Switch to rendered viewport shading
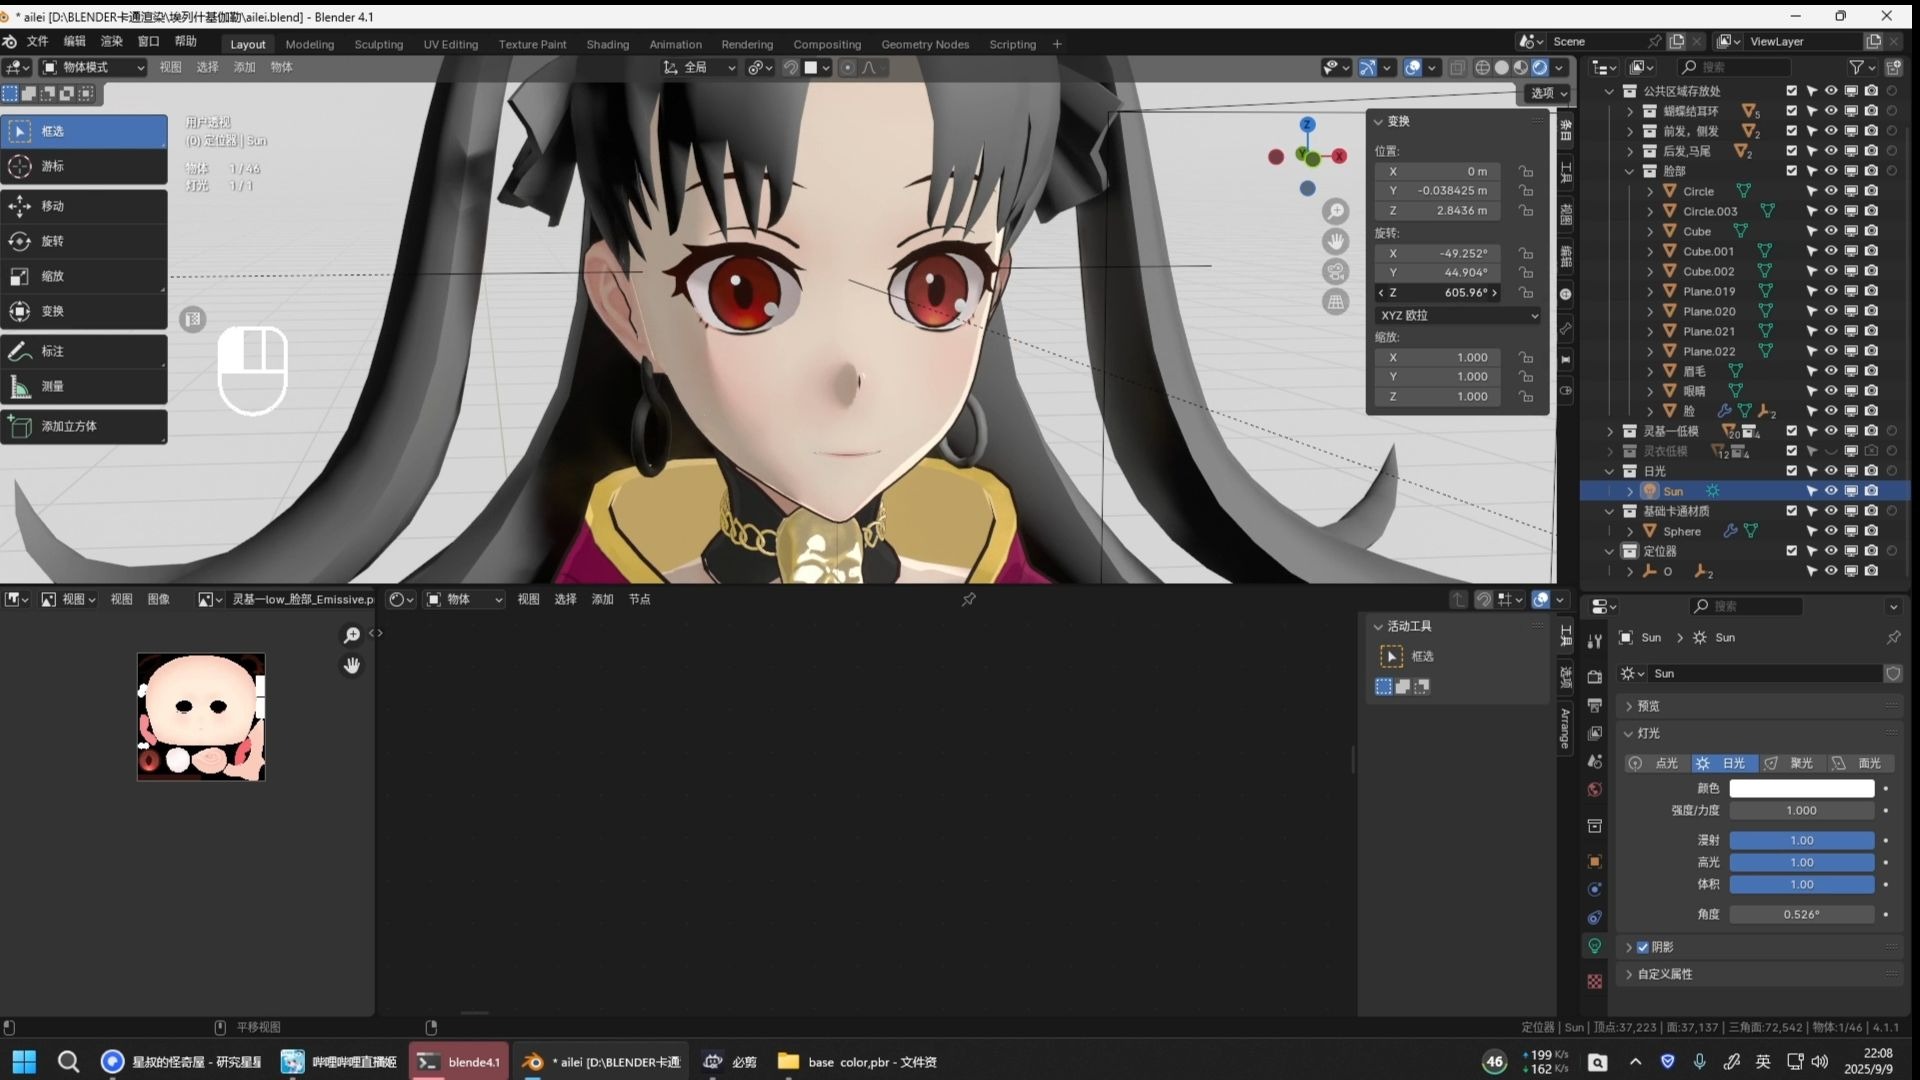This screenshot has height=1080, width=1920. pos(1540,68)
